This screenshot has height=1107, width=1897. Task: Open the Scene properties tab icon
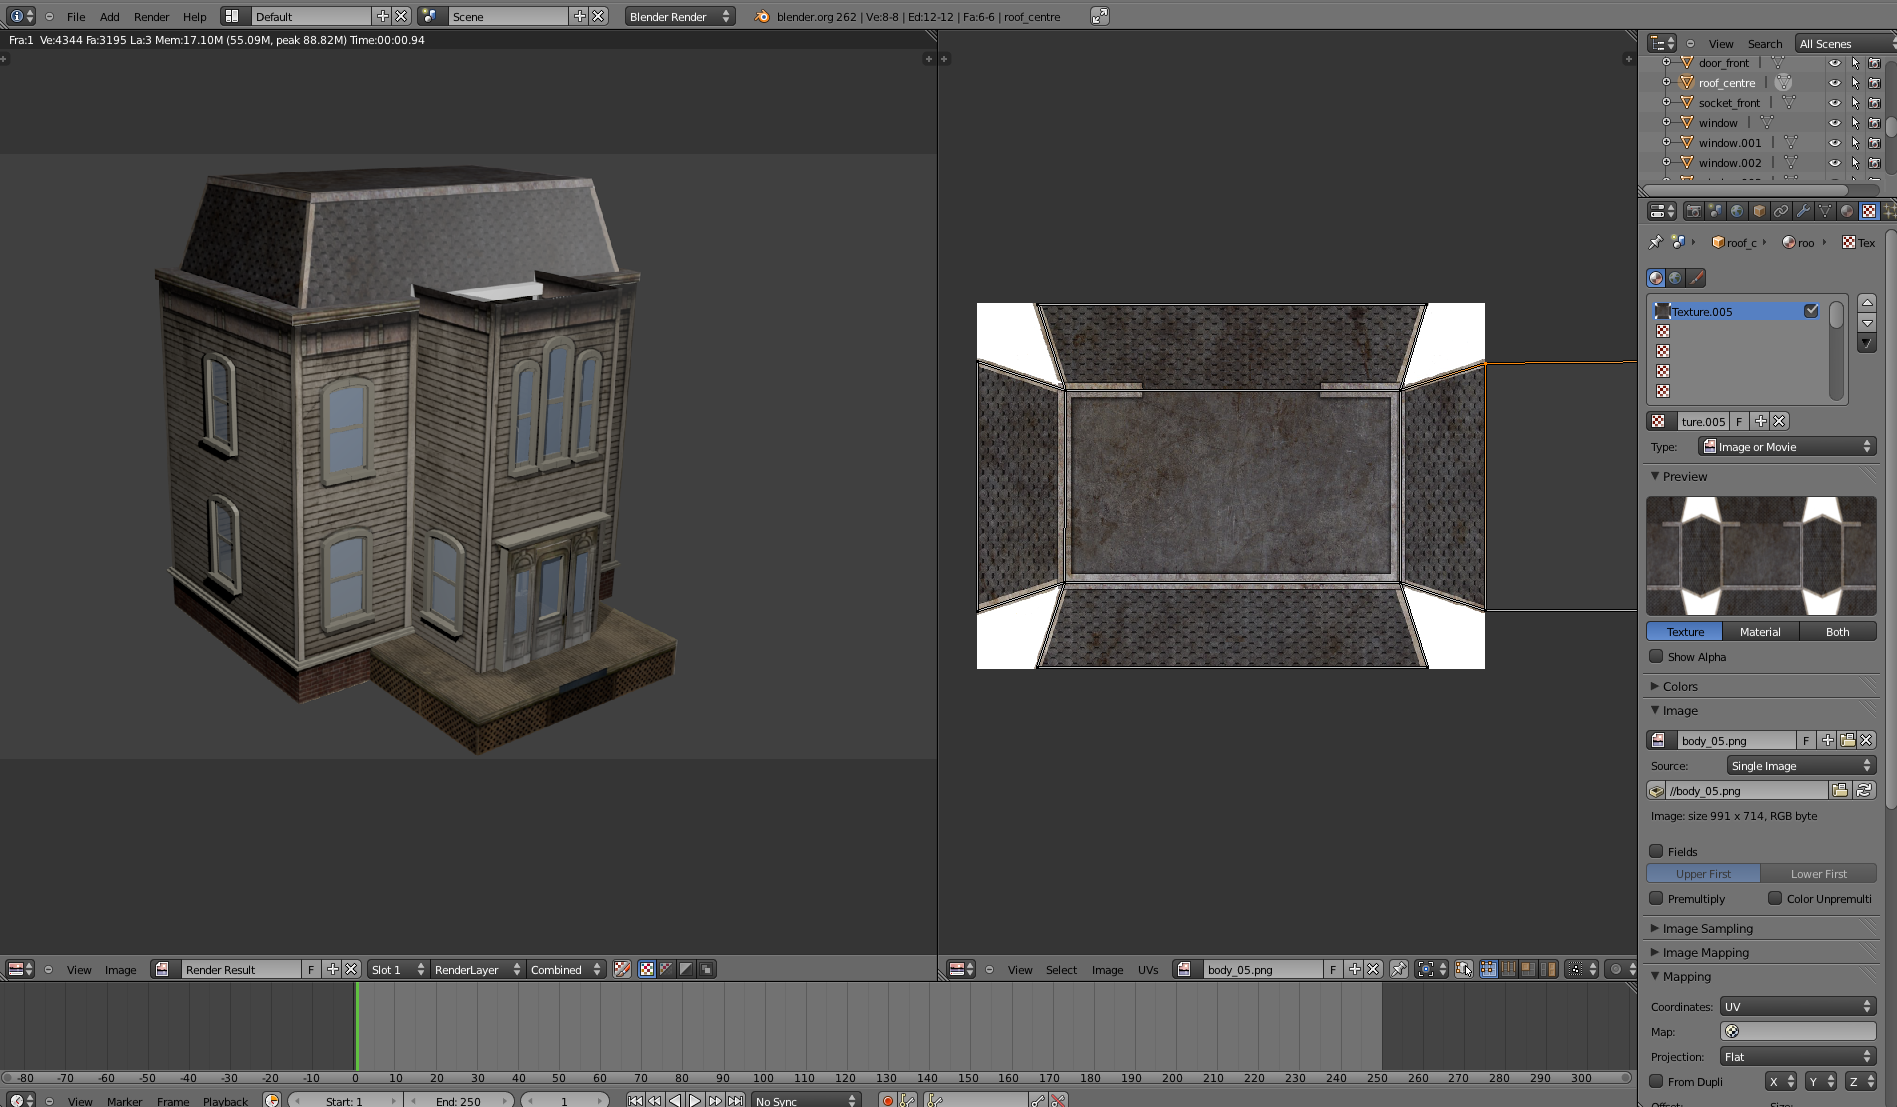pyautogui.click(x=1715, y=211)
